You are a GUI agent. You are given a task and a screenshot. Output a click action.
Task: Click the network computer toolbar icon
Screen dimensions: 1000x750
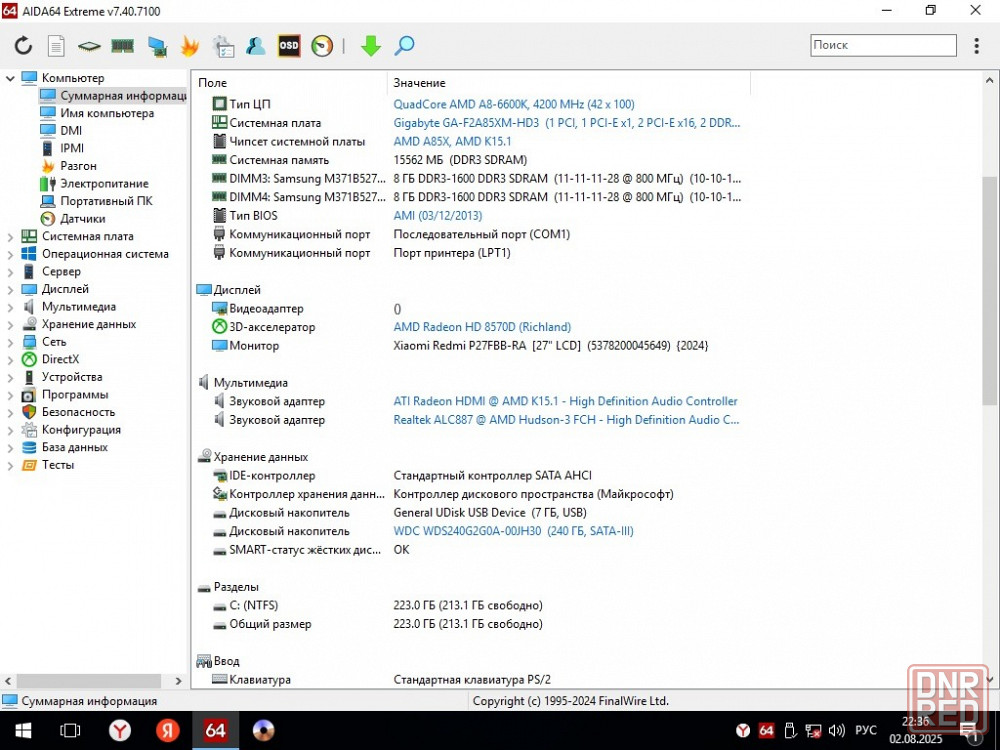[157, 46]
